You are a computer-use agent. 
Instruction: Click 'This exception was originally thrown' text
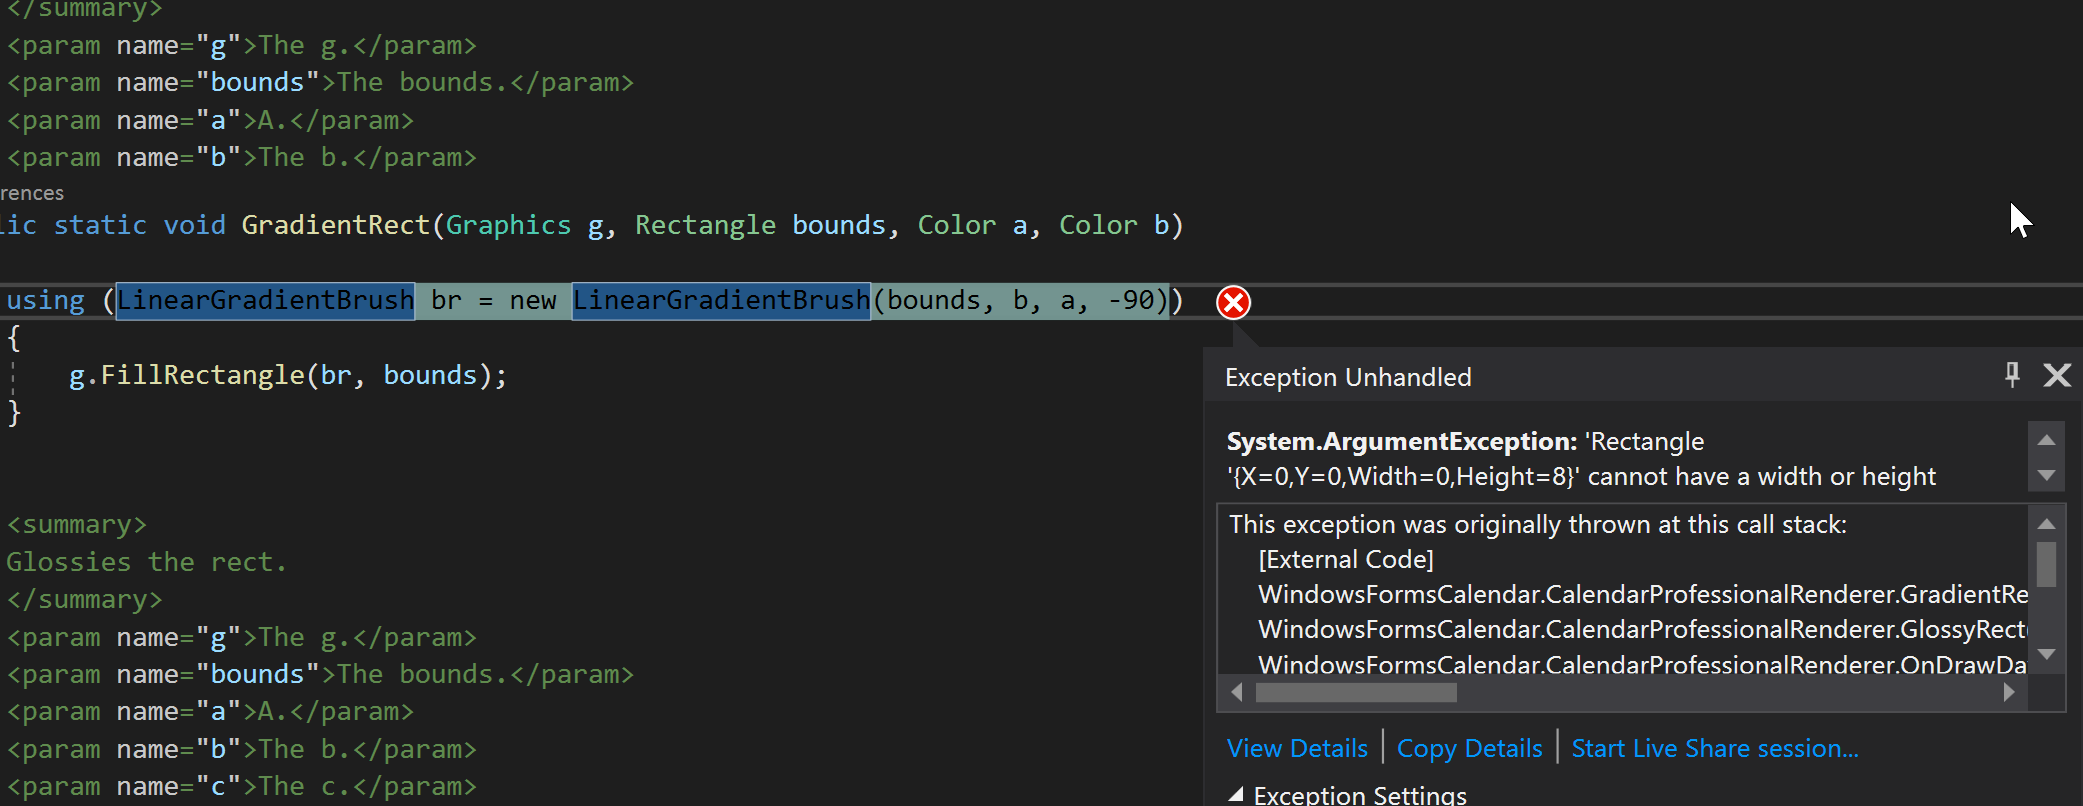(x=1537, y=524)
